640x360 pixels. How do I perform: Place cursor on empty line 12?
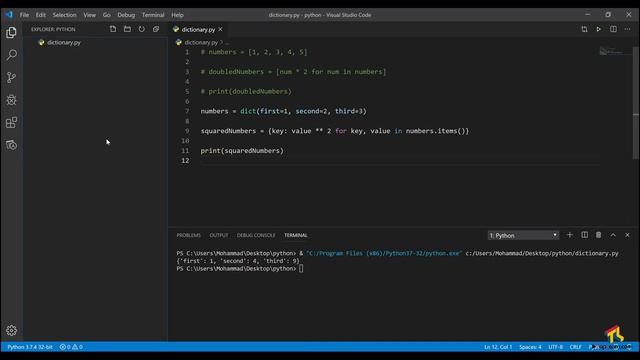click(400, 160)
